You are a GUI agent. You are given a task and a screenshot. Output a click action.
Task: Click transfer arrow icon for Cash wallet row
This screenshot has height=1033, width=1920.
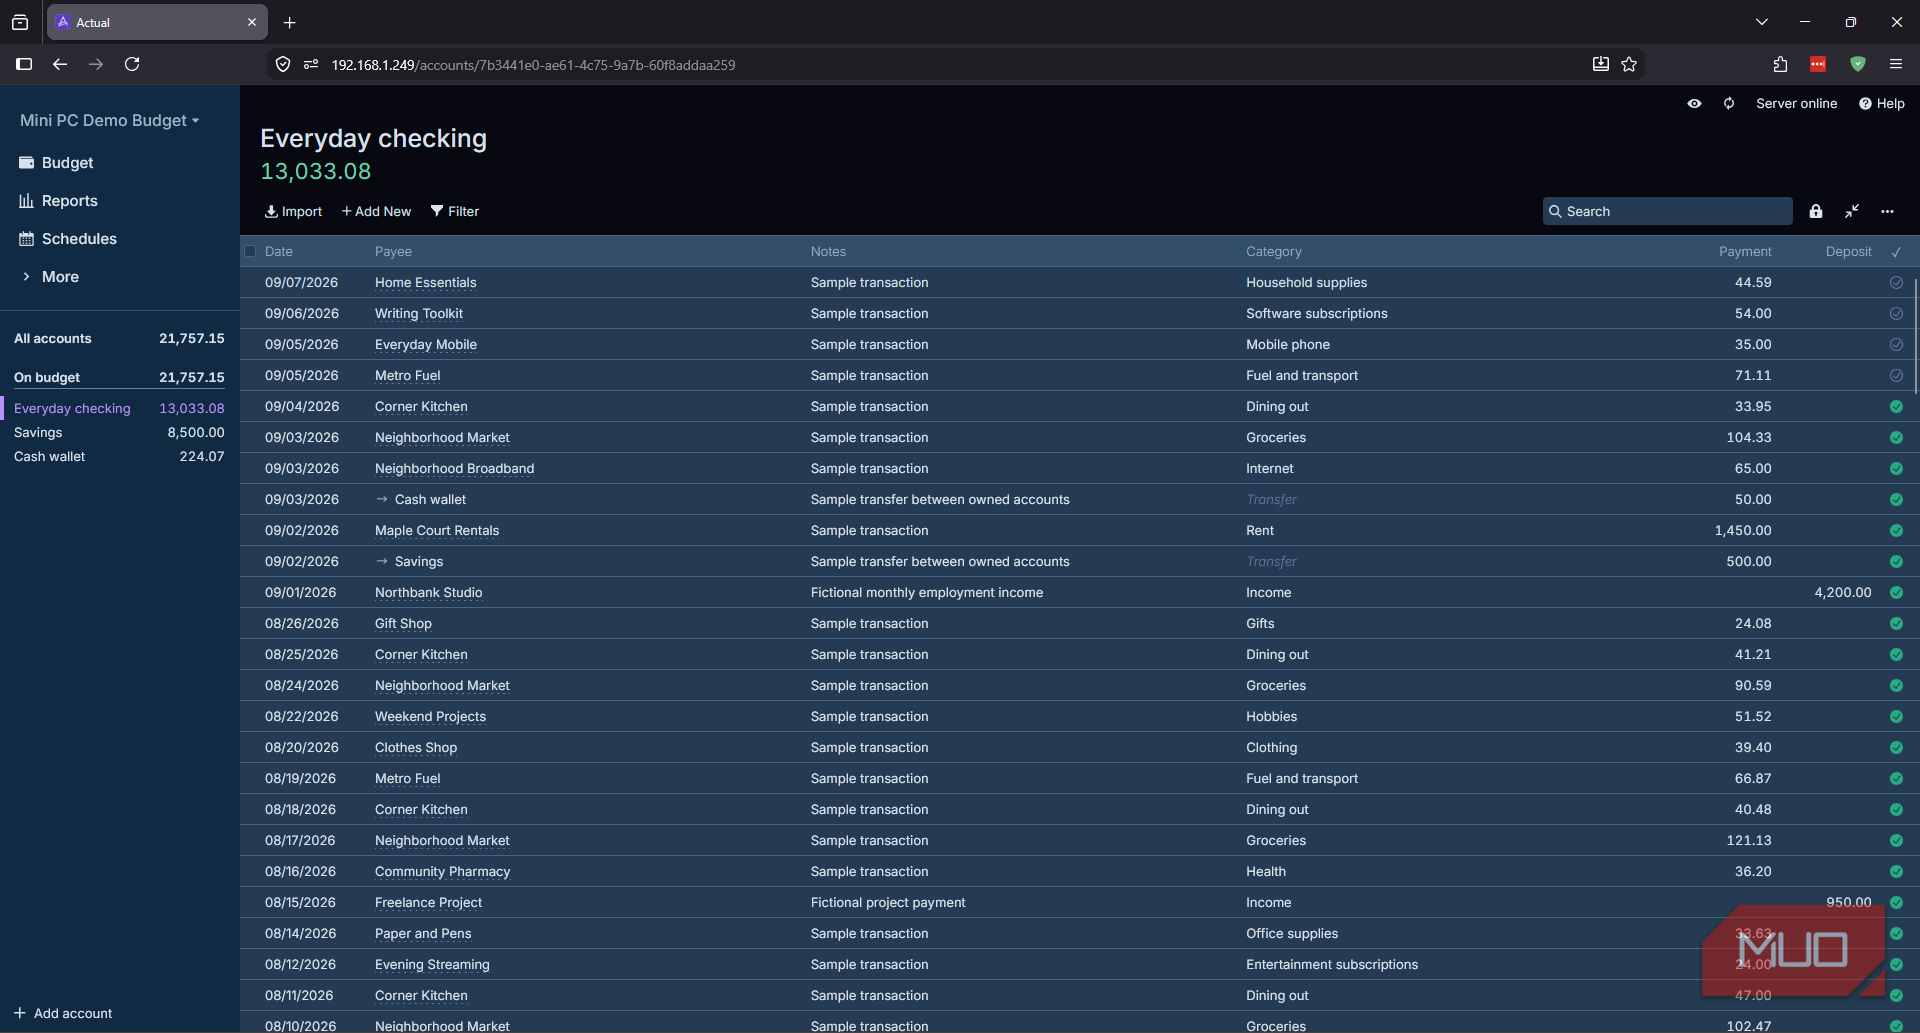pos(382,499)
